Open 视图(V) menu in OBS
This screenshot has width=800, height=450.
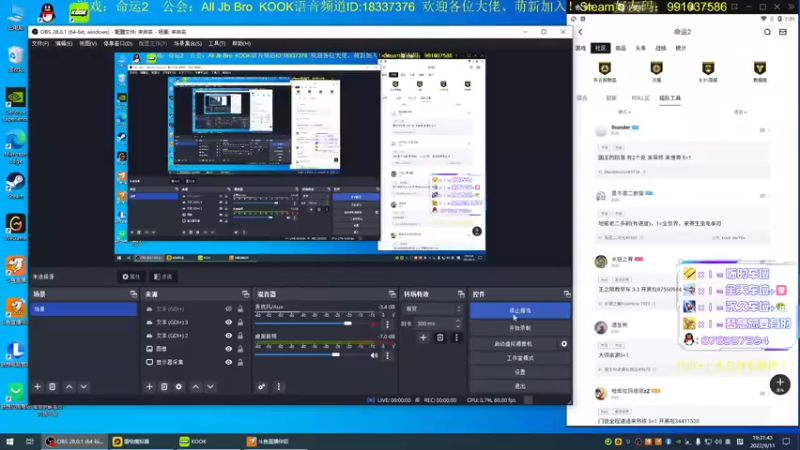click(88, 44)
